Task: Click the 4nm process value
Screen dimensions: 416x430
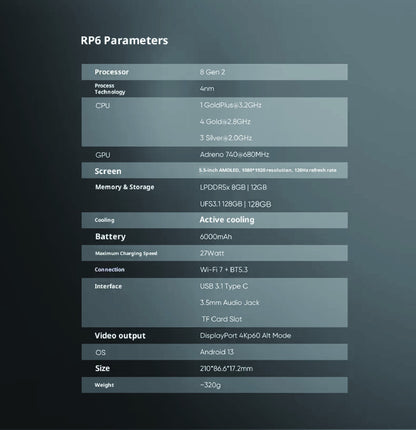Action: pyautogui.click(x=207, y=89)
